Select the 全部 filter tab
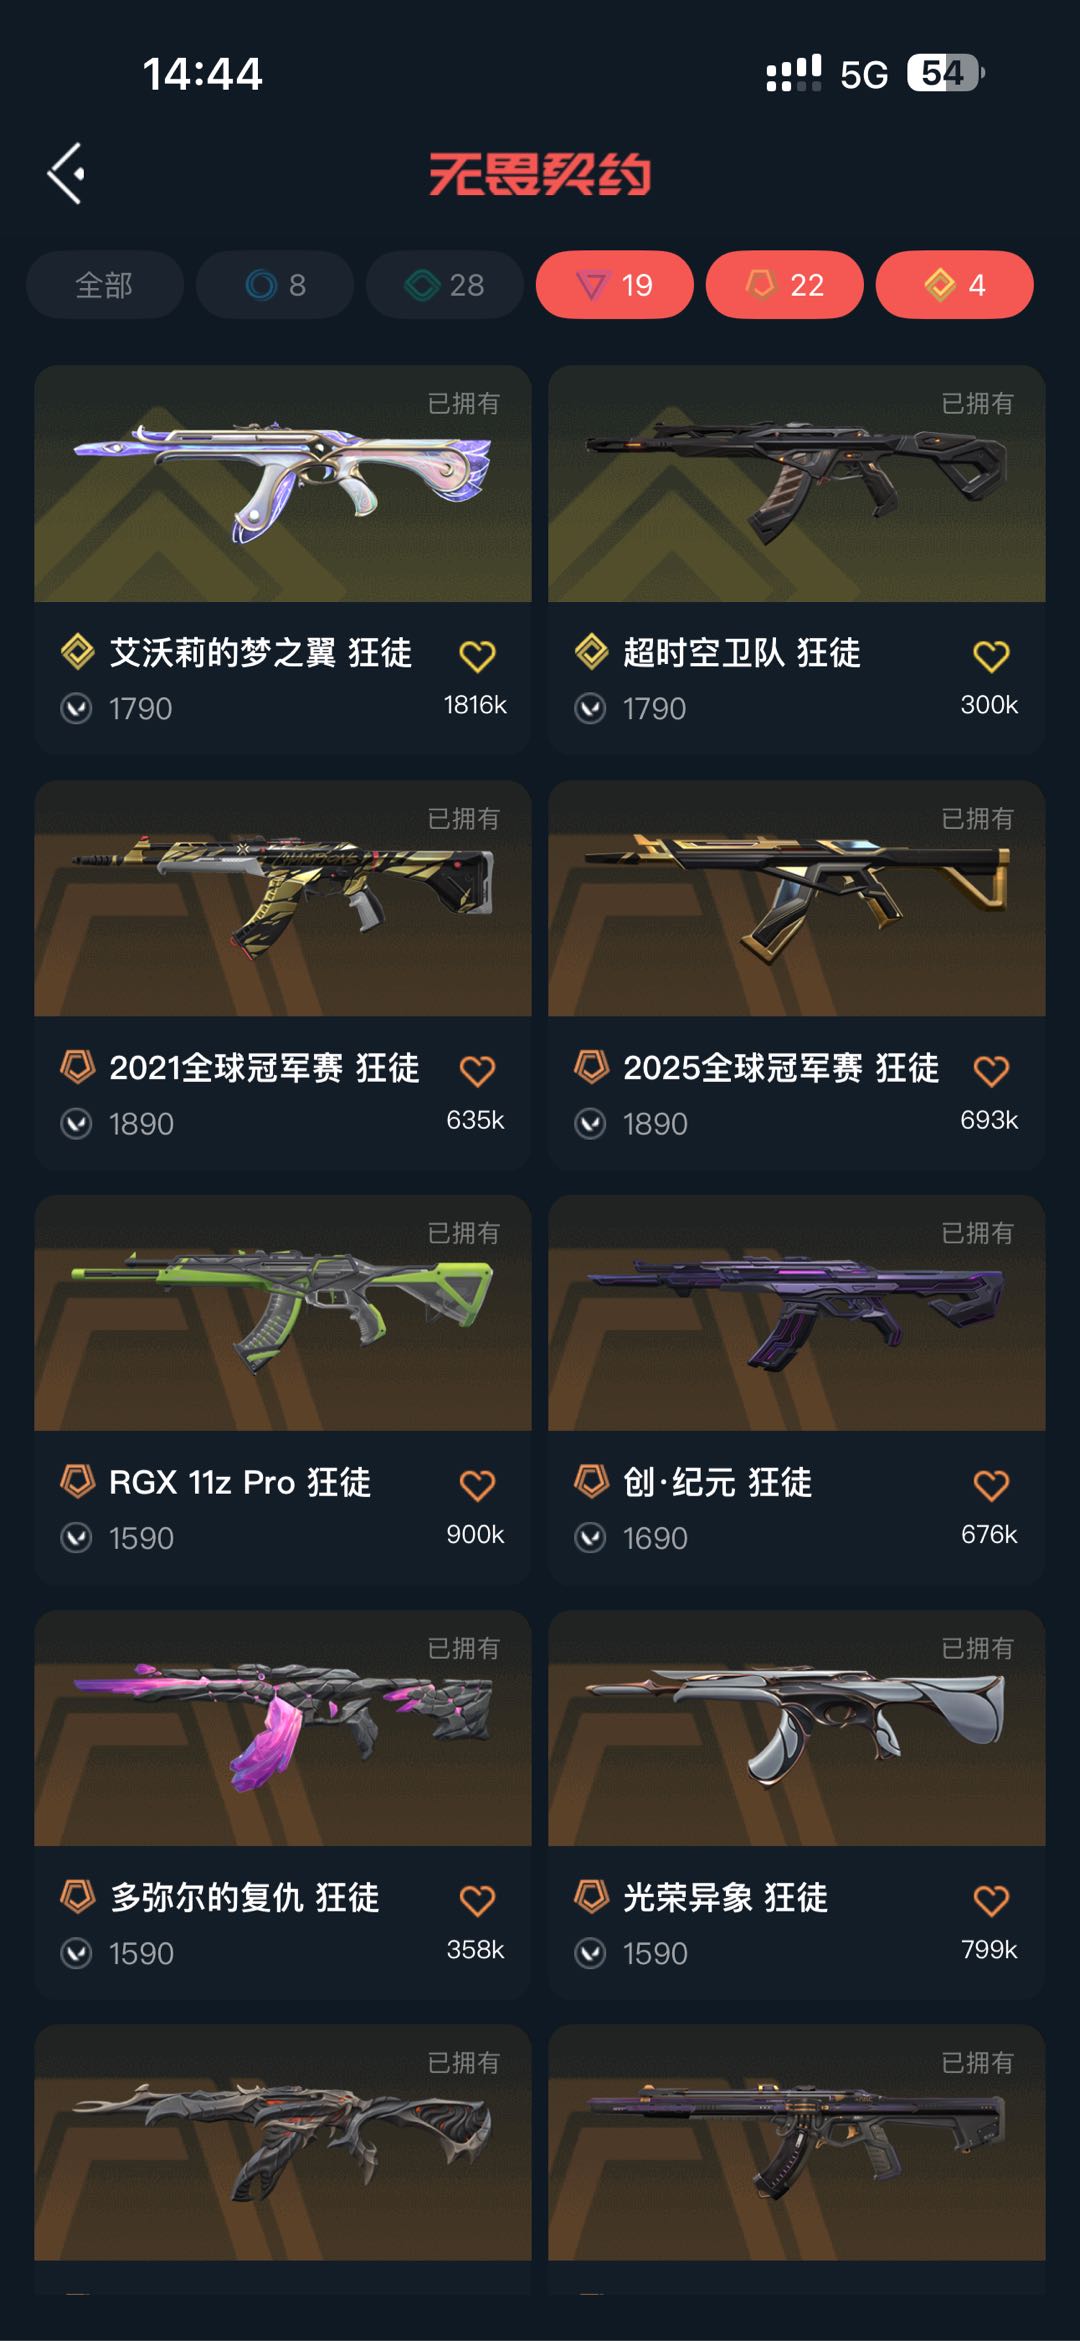This screenshot has height=2341, width=1080. click(105, 285)
